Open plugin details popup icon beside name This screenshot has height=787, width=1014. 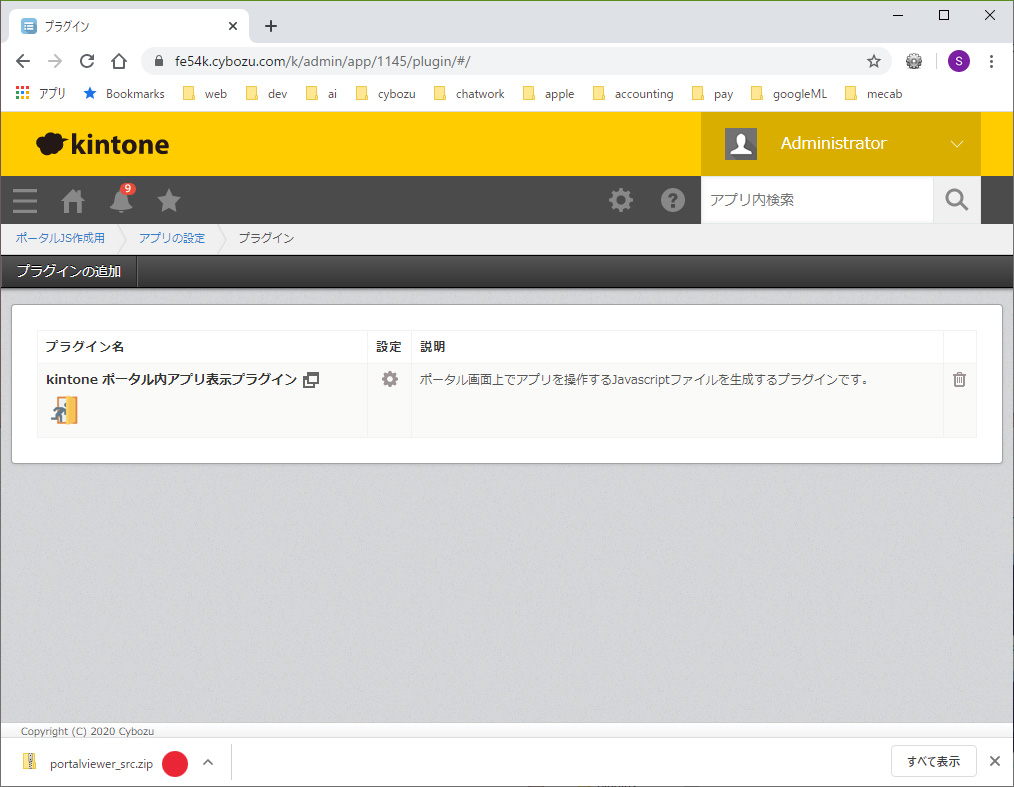click(x=311, y=380)
